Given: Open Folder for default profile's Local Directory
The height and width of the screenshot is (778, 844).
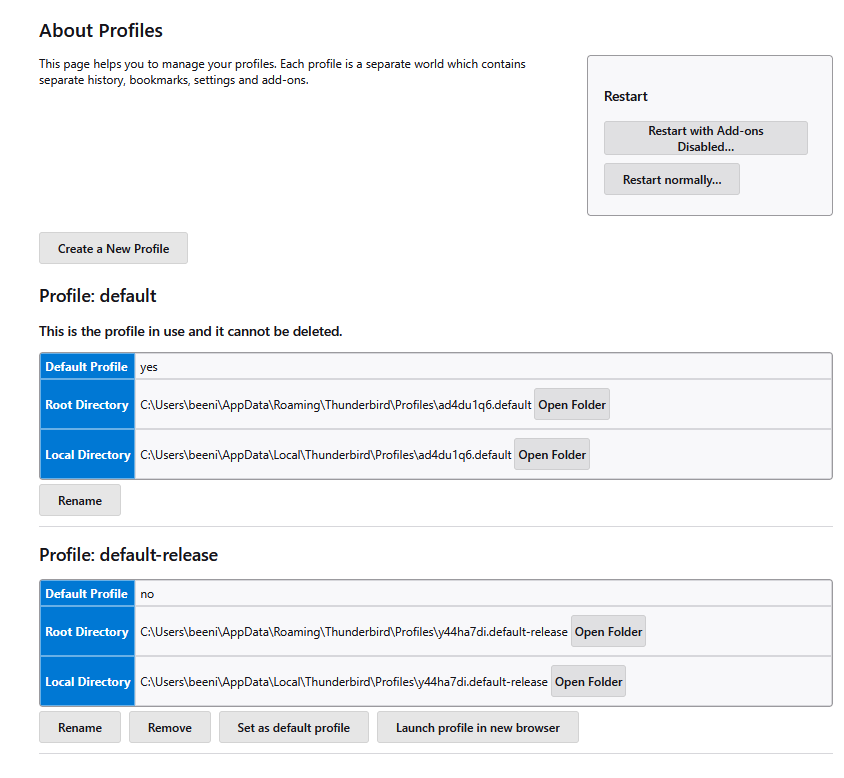Looking at the screenshot, I should tap(552, 455).
